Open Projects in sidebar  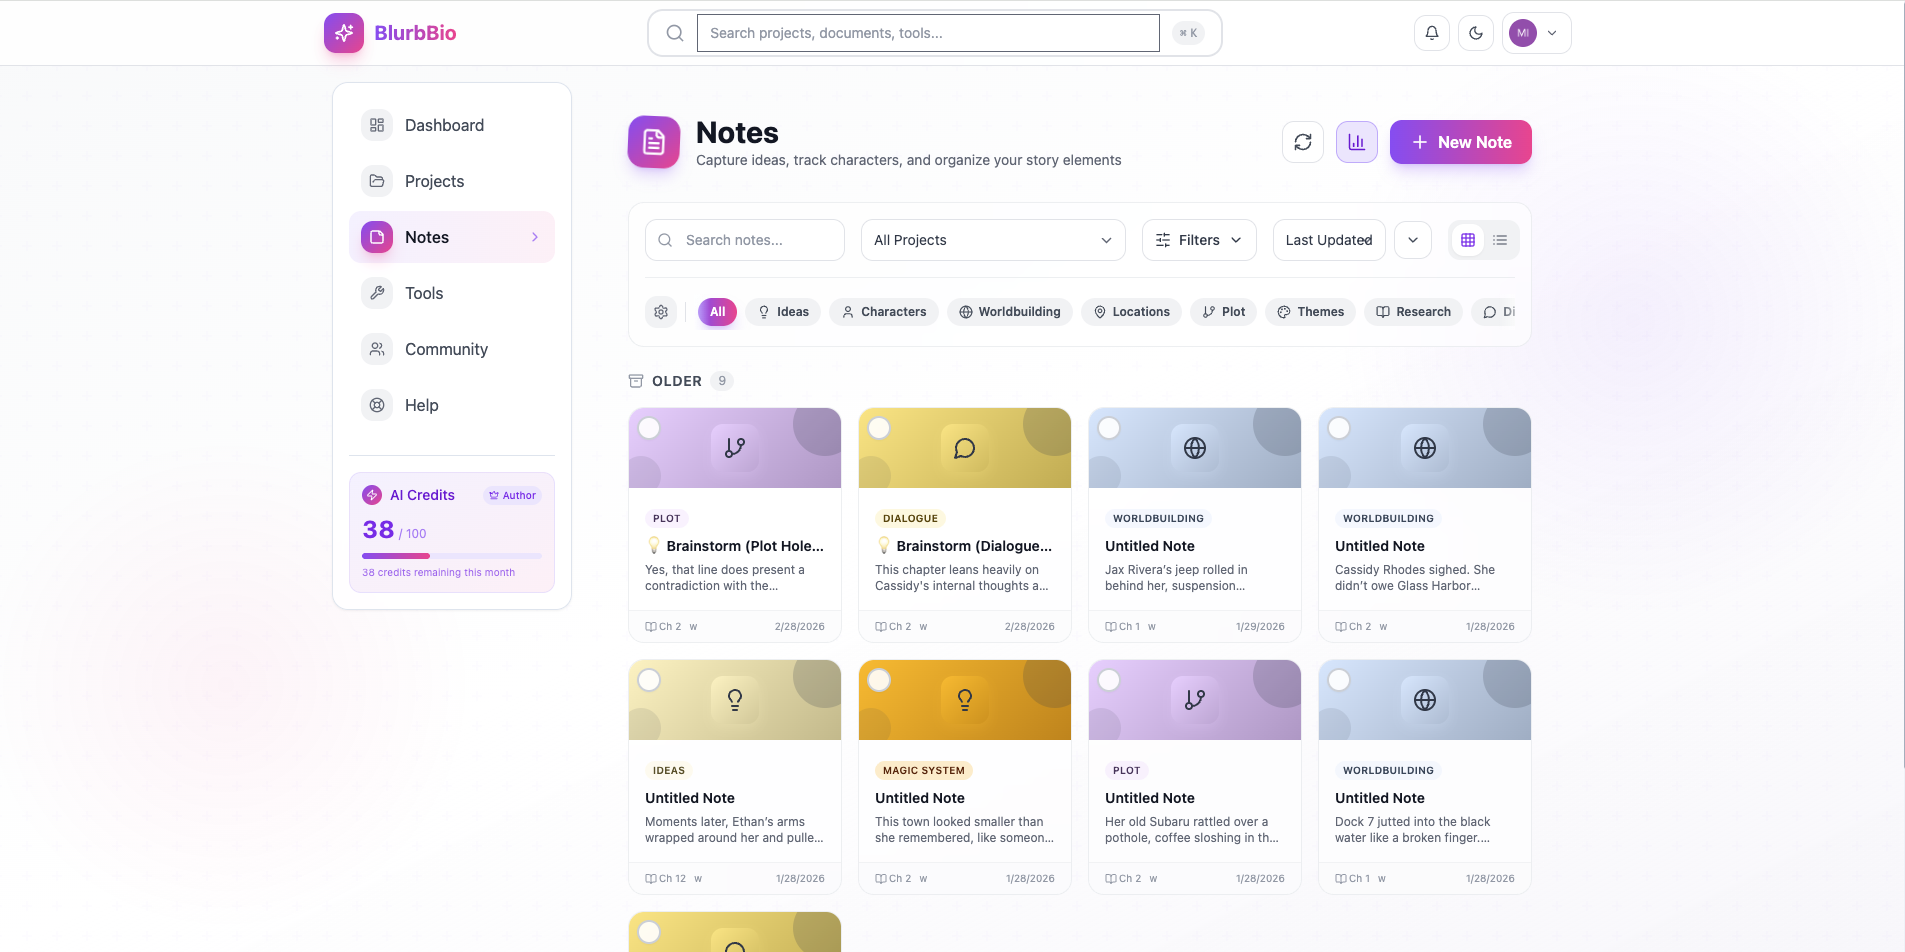[452, 181]
